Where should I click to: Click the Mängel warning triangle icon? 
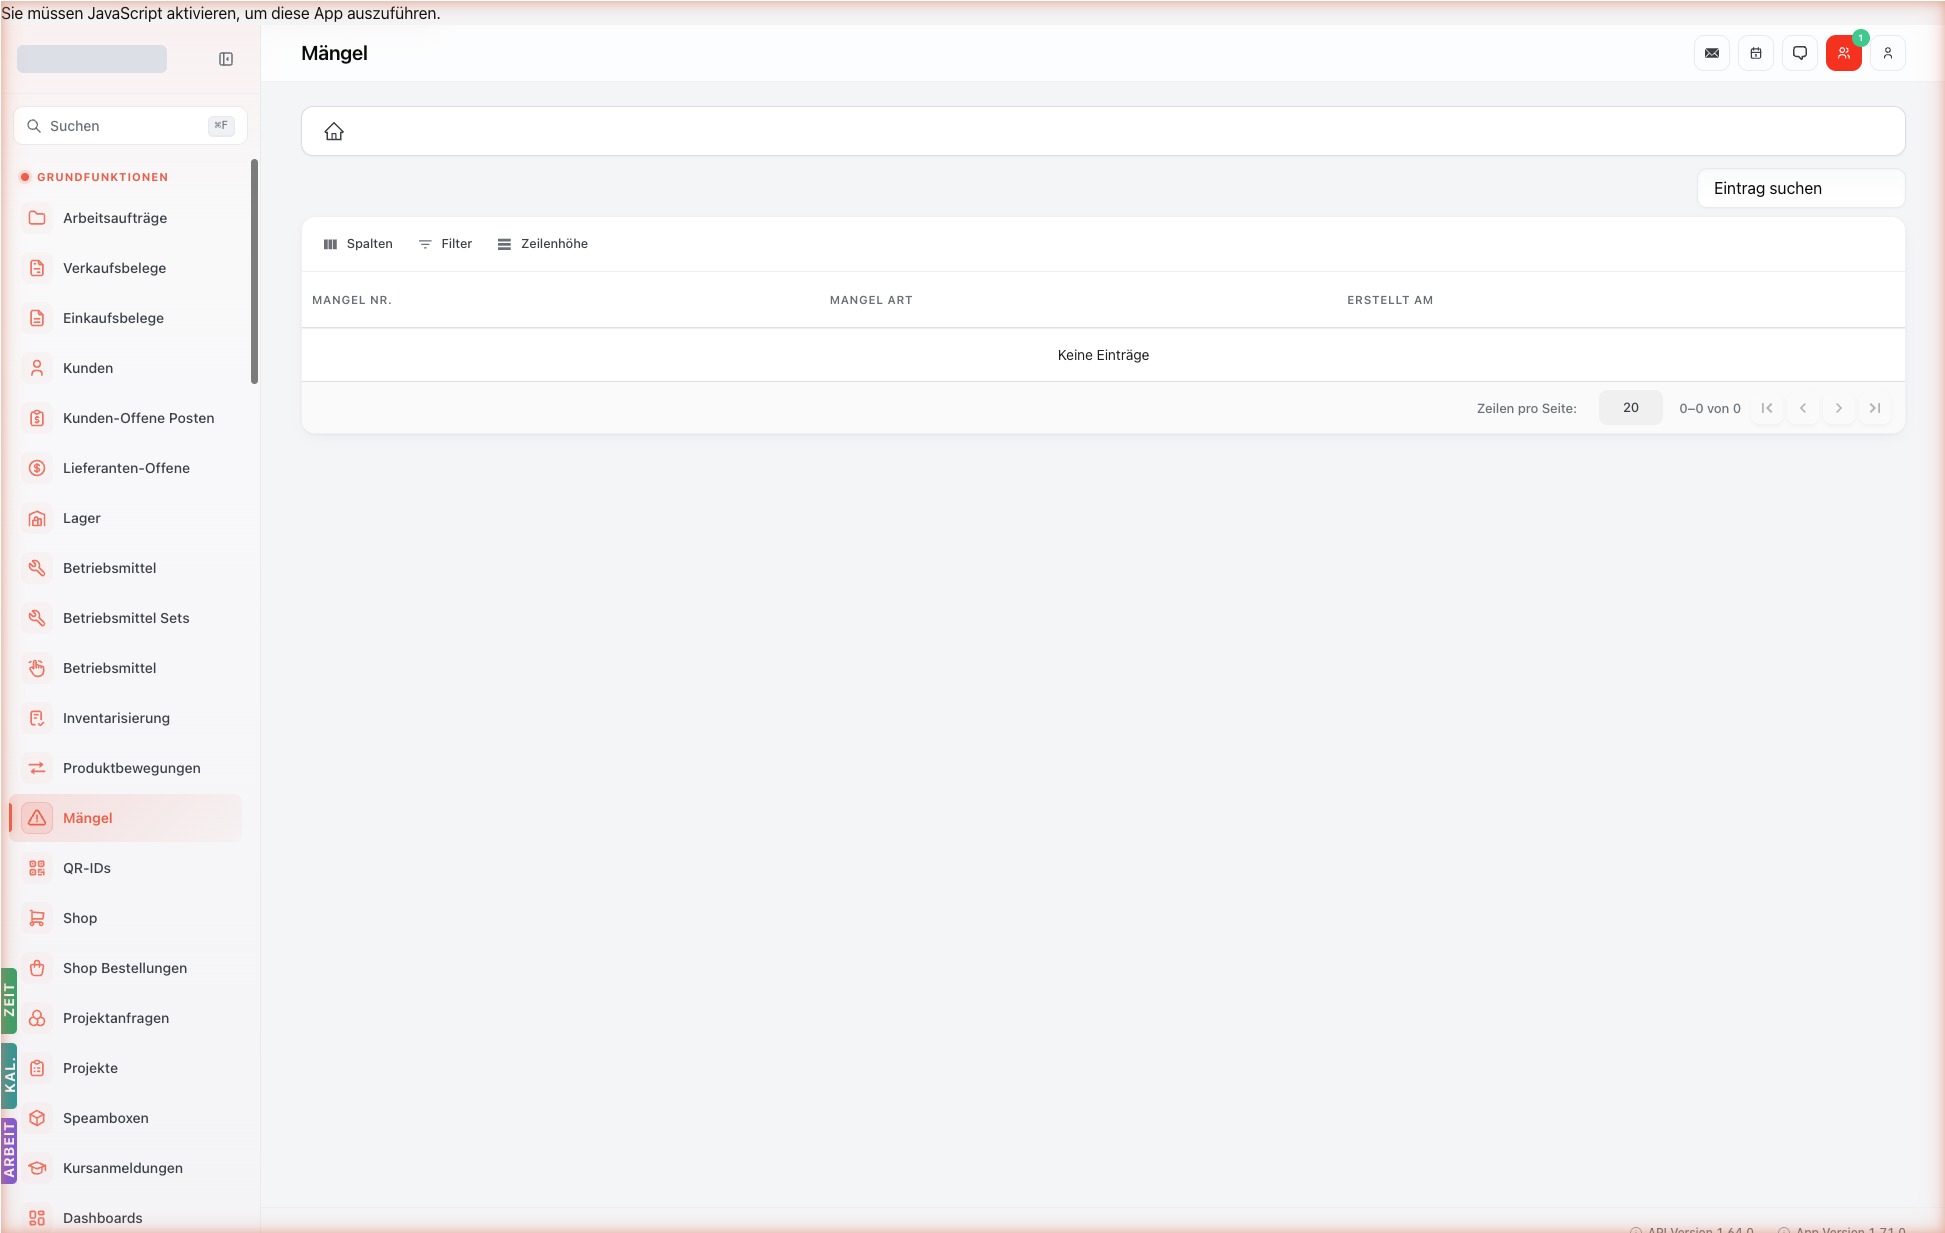(37, 818)
